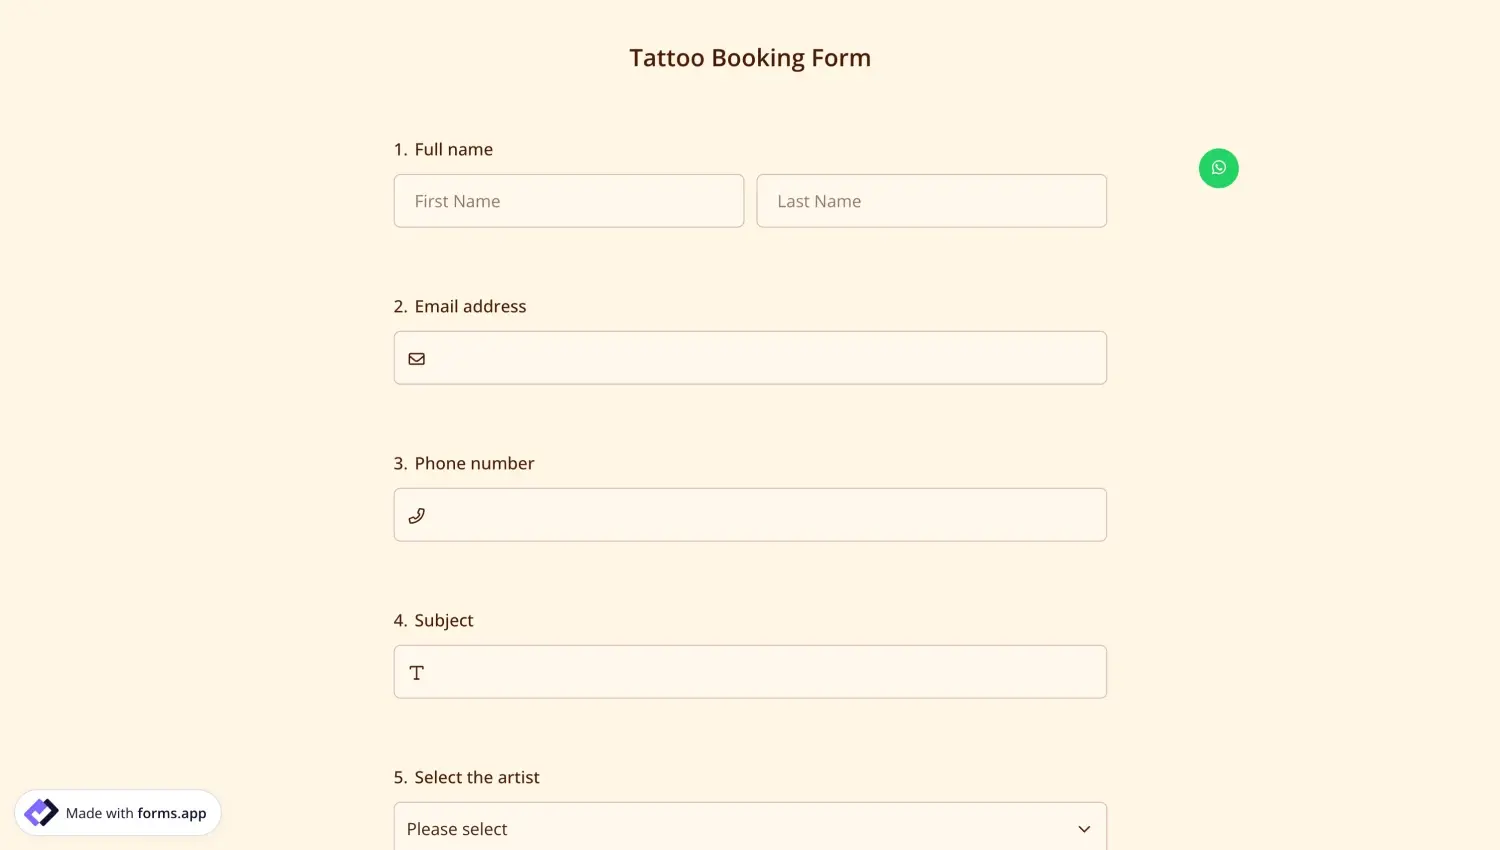The height and width of the screenshot is (850, 1500).
Task: Click the 'Select the artist' question label
Action: point(477,777)
